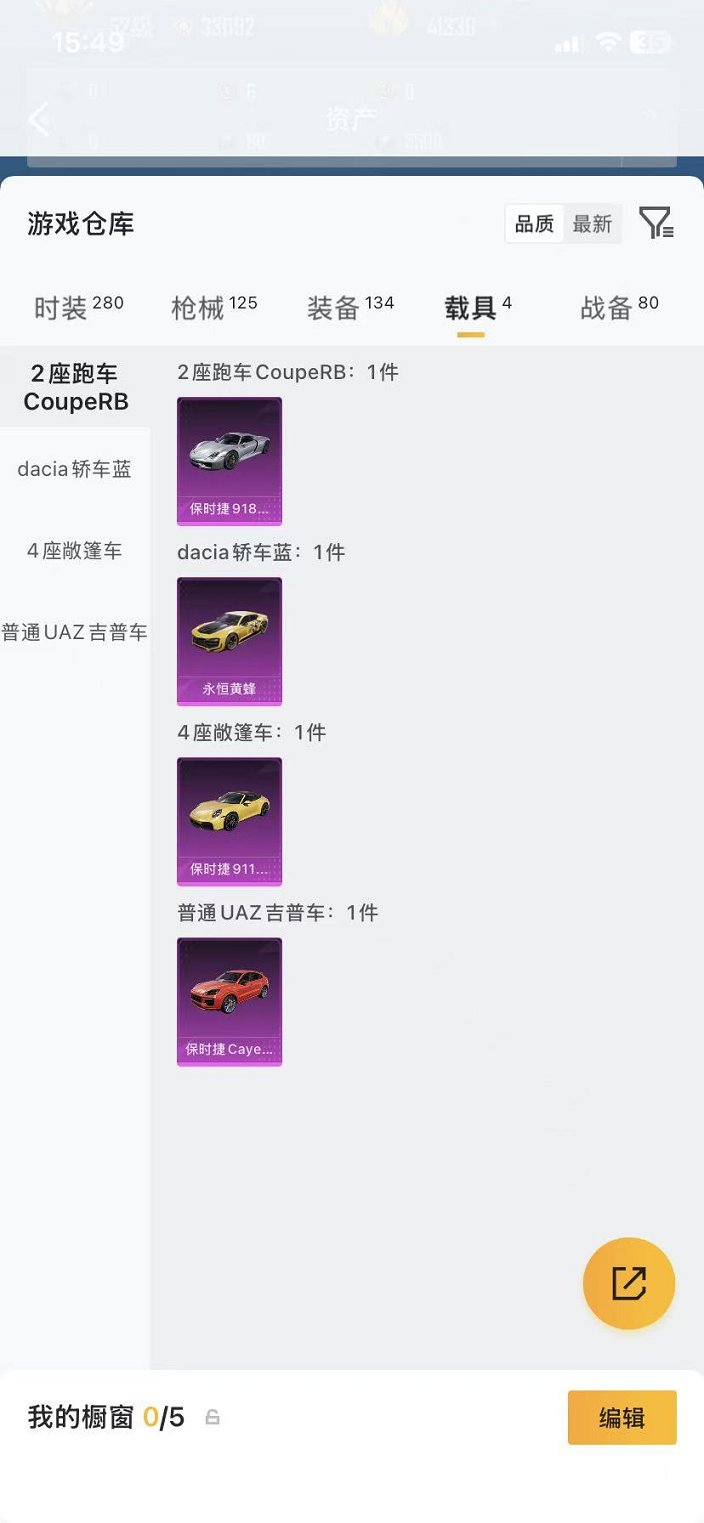Open the red 保时捷 Cayenne car card
The height and width of the screenshot is (1523, 704).
(229, 1001)
